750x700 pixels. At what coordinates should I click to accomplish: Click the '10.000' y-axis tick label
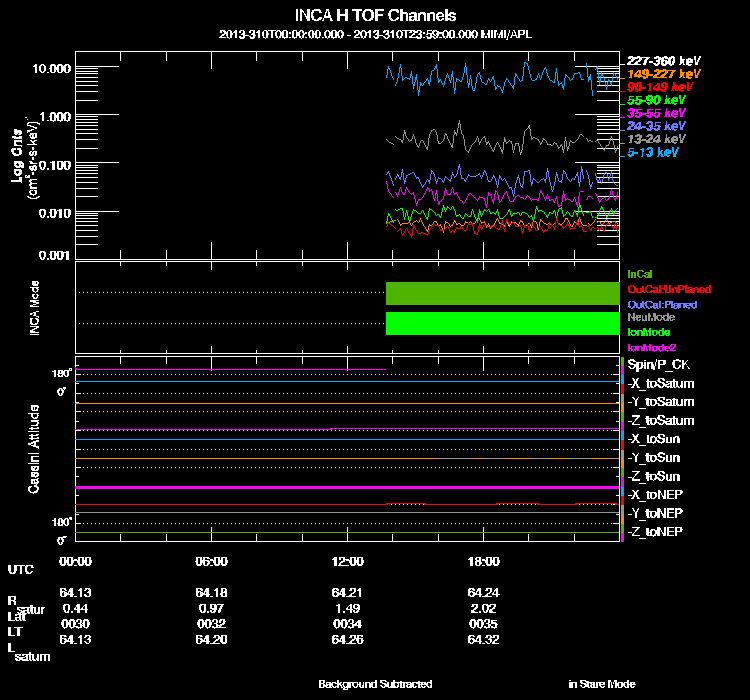click(x=52, y=69)
